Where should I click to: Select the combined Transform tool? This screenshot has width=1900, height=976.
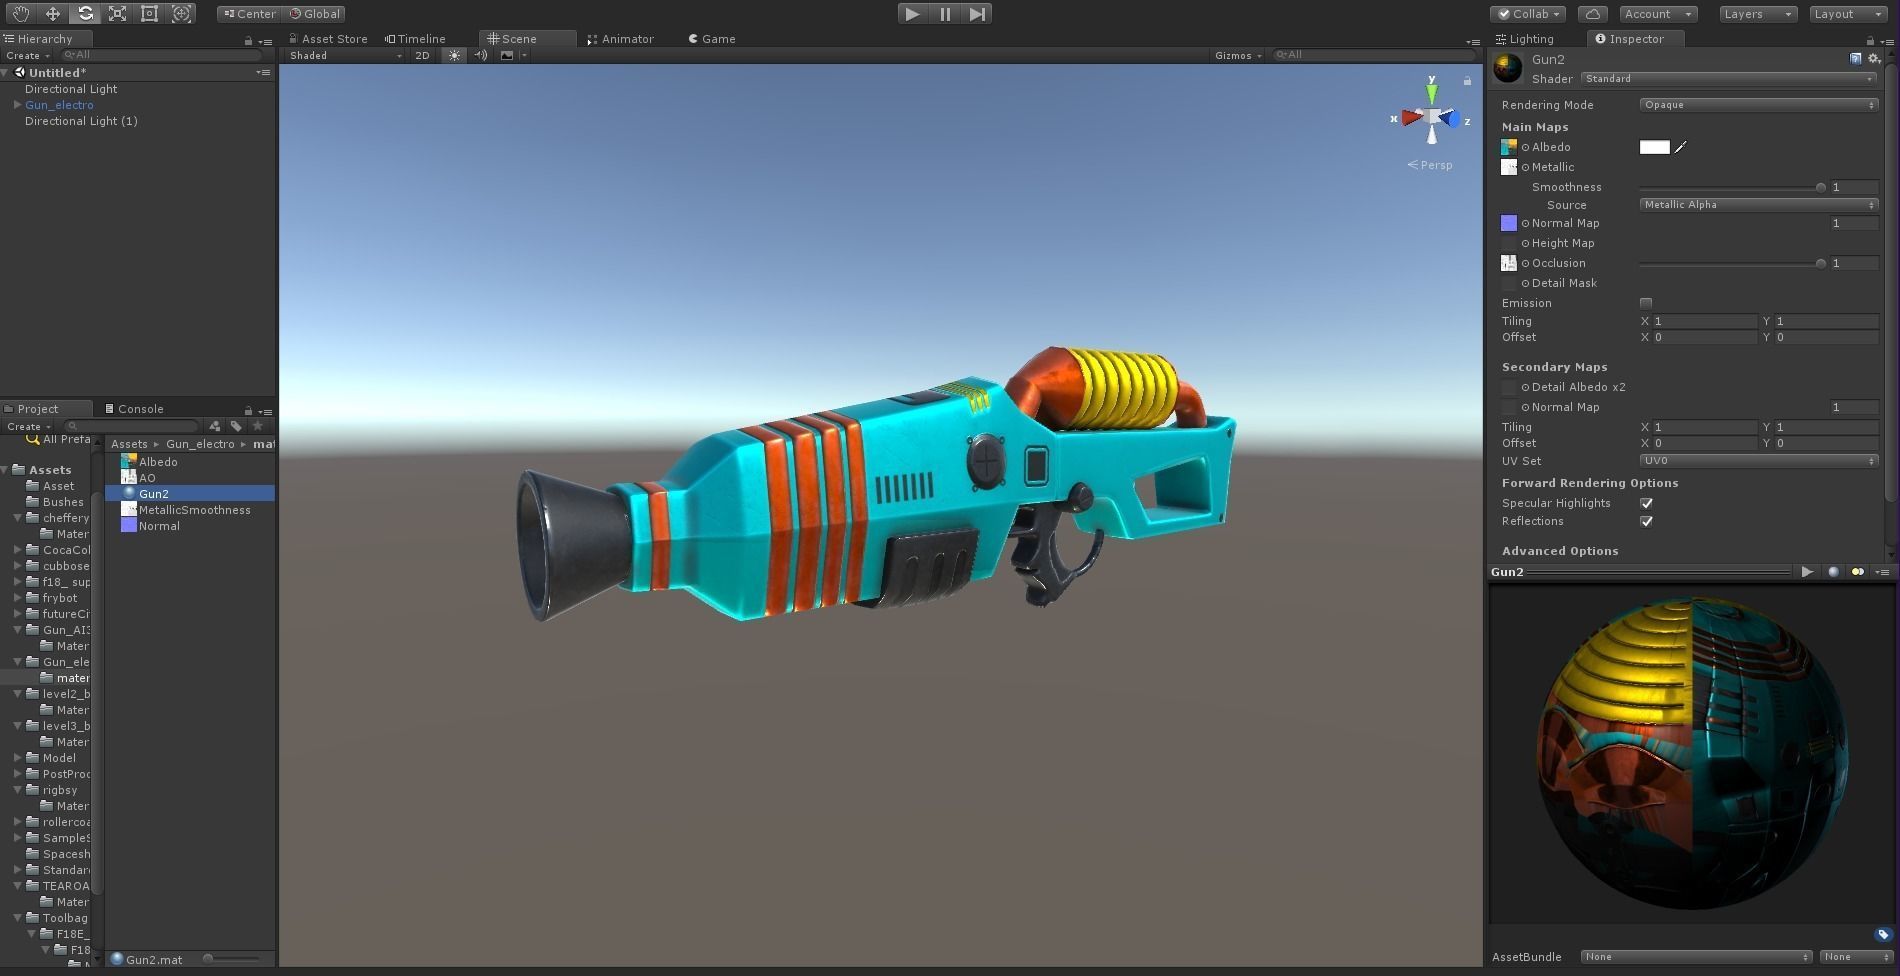[x=181, y=14]
